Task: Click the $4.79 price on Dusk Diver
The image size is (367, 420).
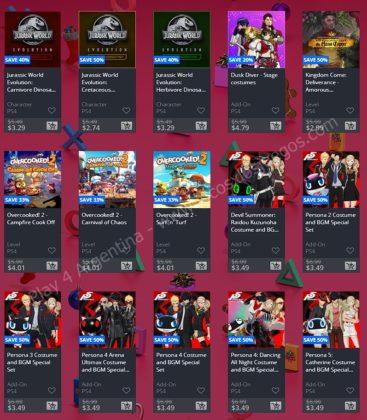Action: click(x=240, y=128)
